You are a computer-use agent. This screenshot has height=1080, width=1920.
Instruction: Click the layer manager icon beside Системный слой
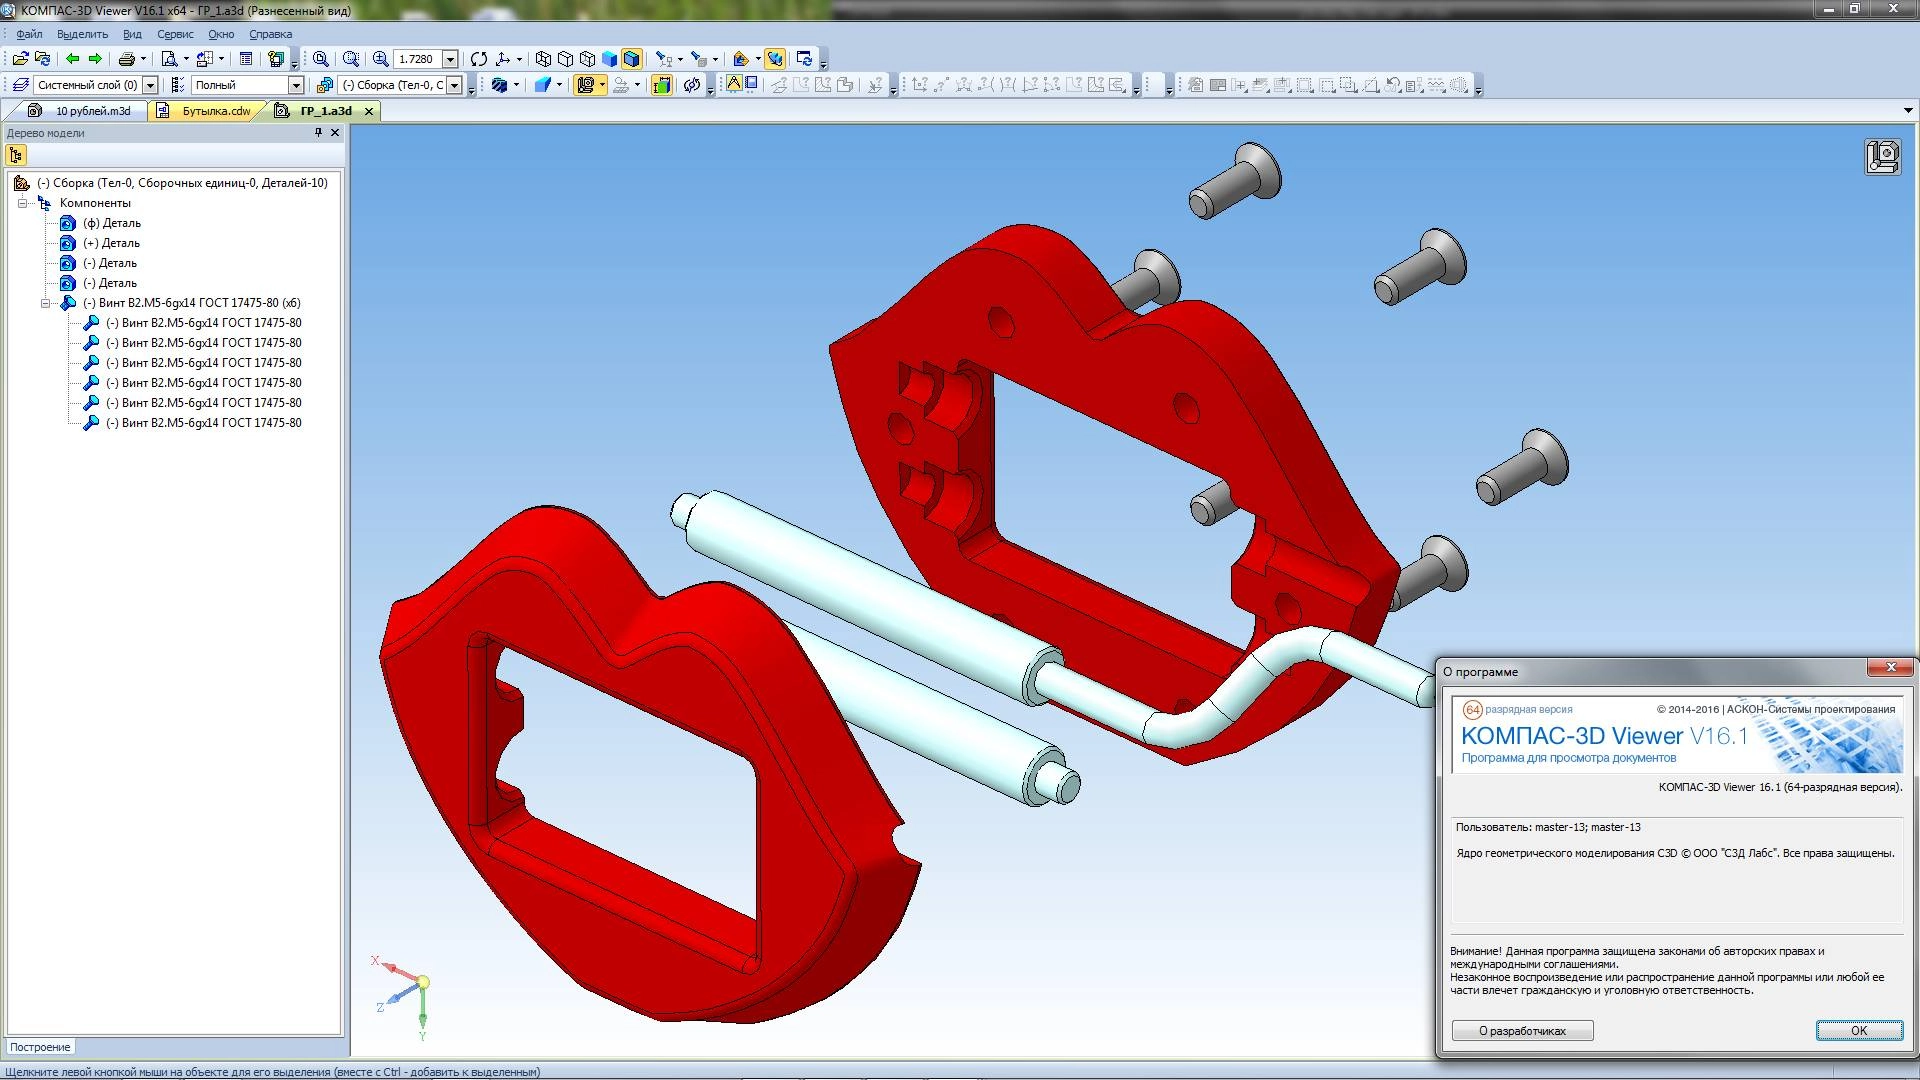point(20,85)
